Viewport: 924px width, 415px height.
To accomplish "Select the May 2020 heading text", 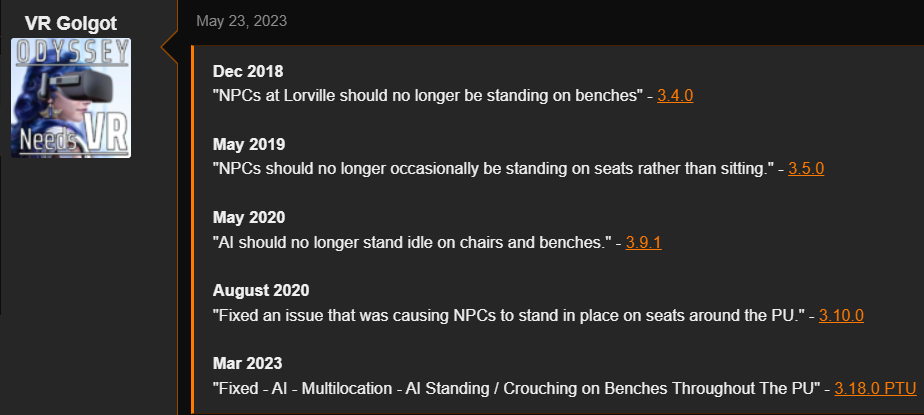I will click(x=249, y=218).
